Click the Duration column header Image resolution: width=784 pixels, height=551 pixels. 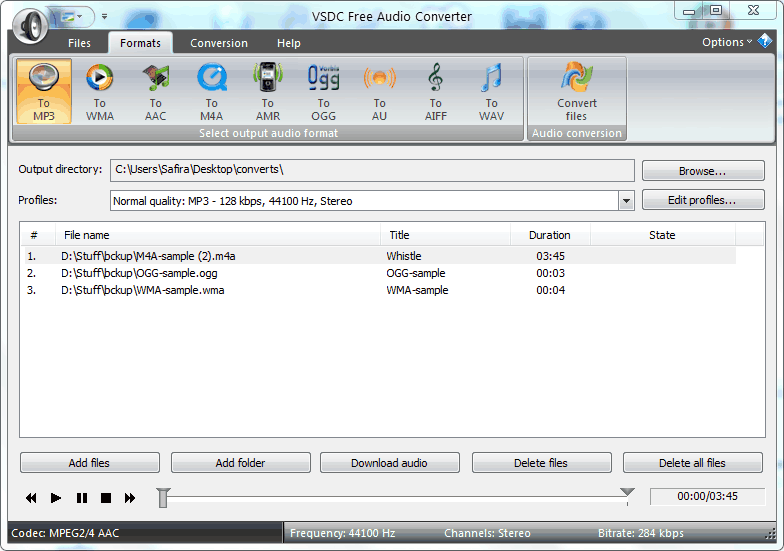(550, 235)
